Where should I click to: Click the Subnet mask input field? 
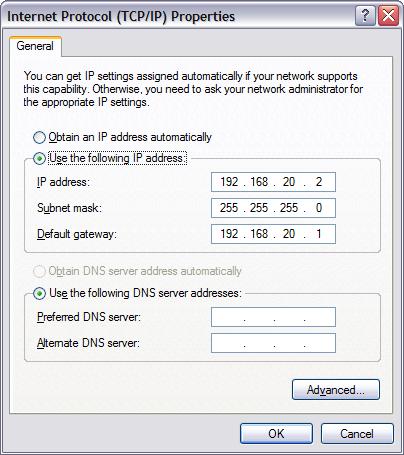pyautogui.click(x=273, y=208)
